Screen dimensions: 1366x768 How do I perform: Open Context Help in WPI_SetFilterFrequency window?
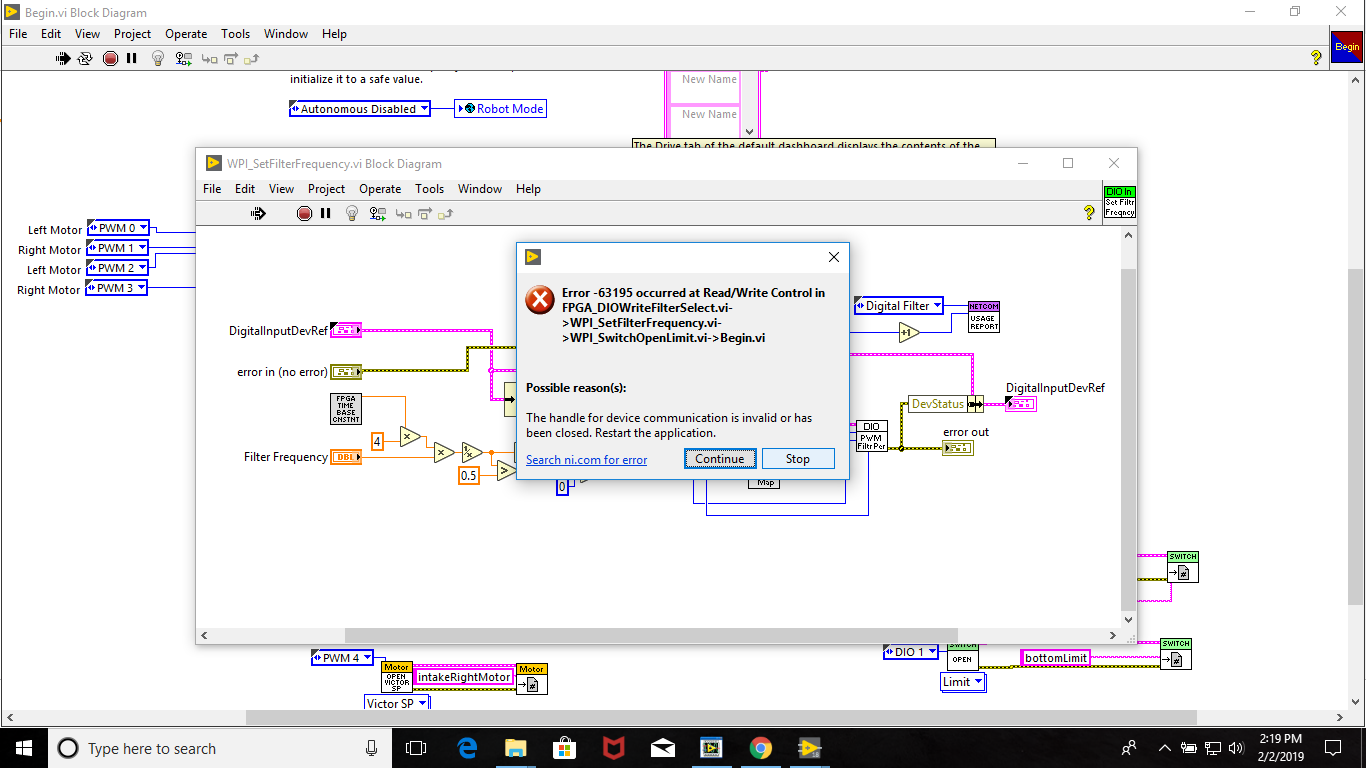point(1090,213)
